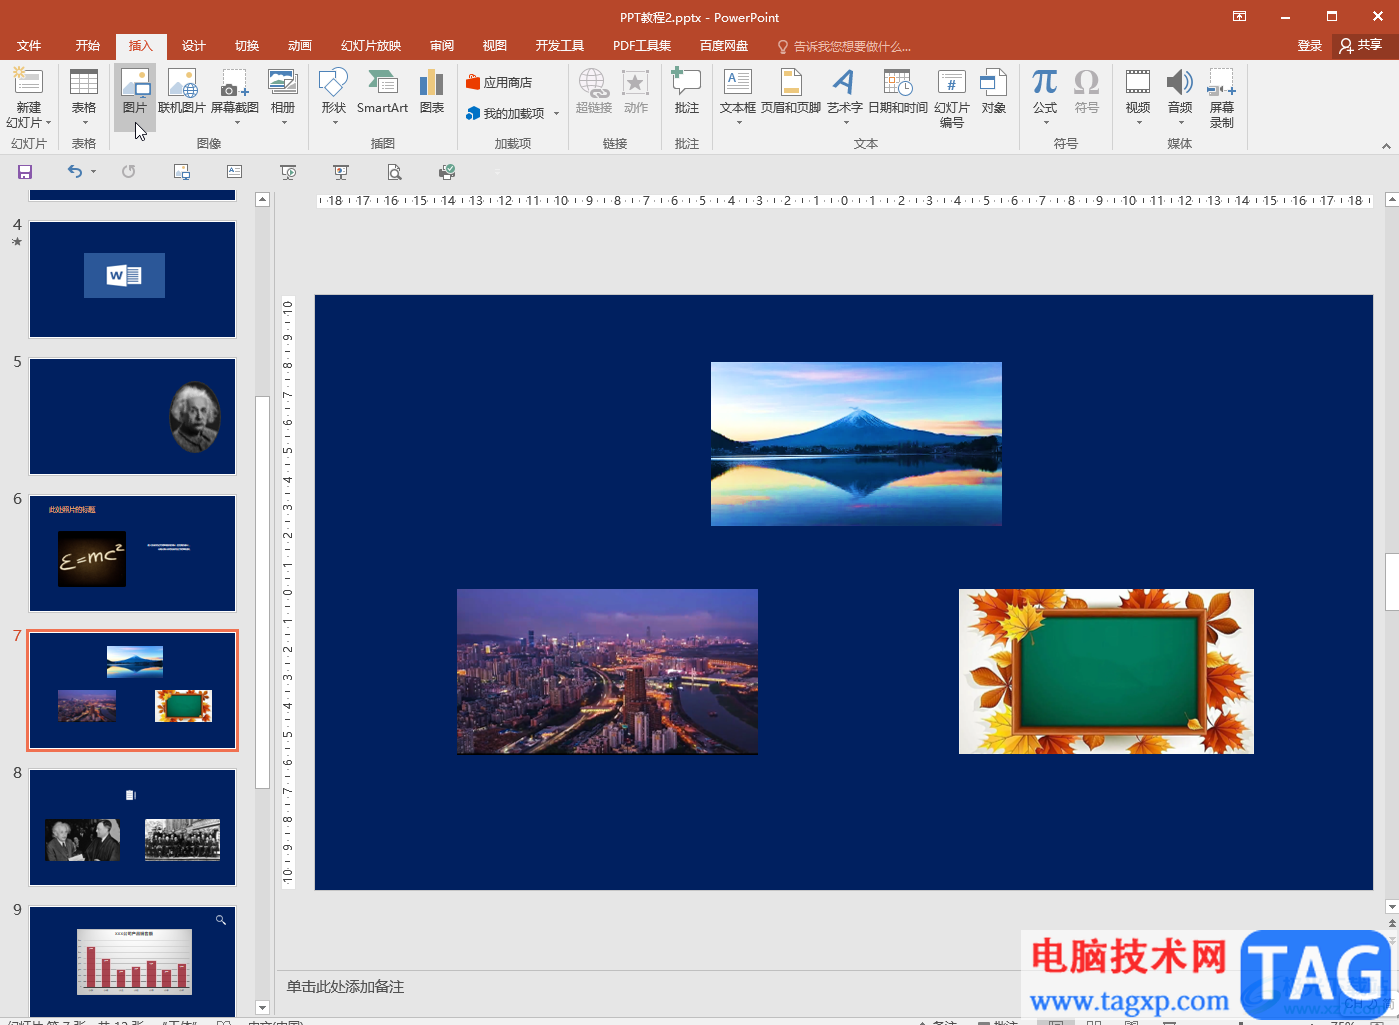Insert an 对象 object

(994, 91)
